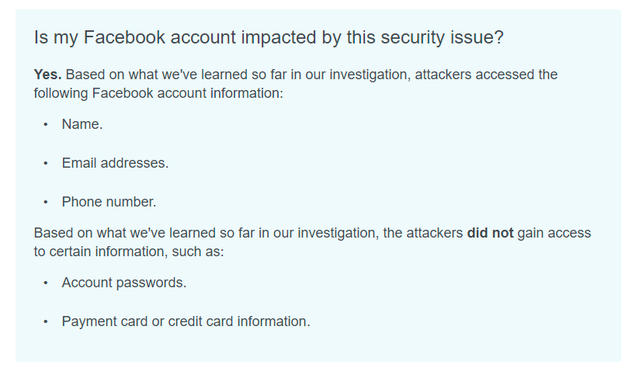Click 'Payment card or credit card information.'
The height and width of the screenshot is (375, 636).
(x=186, y=321)
